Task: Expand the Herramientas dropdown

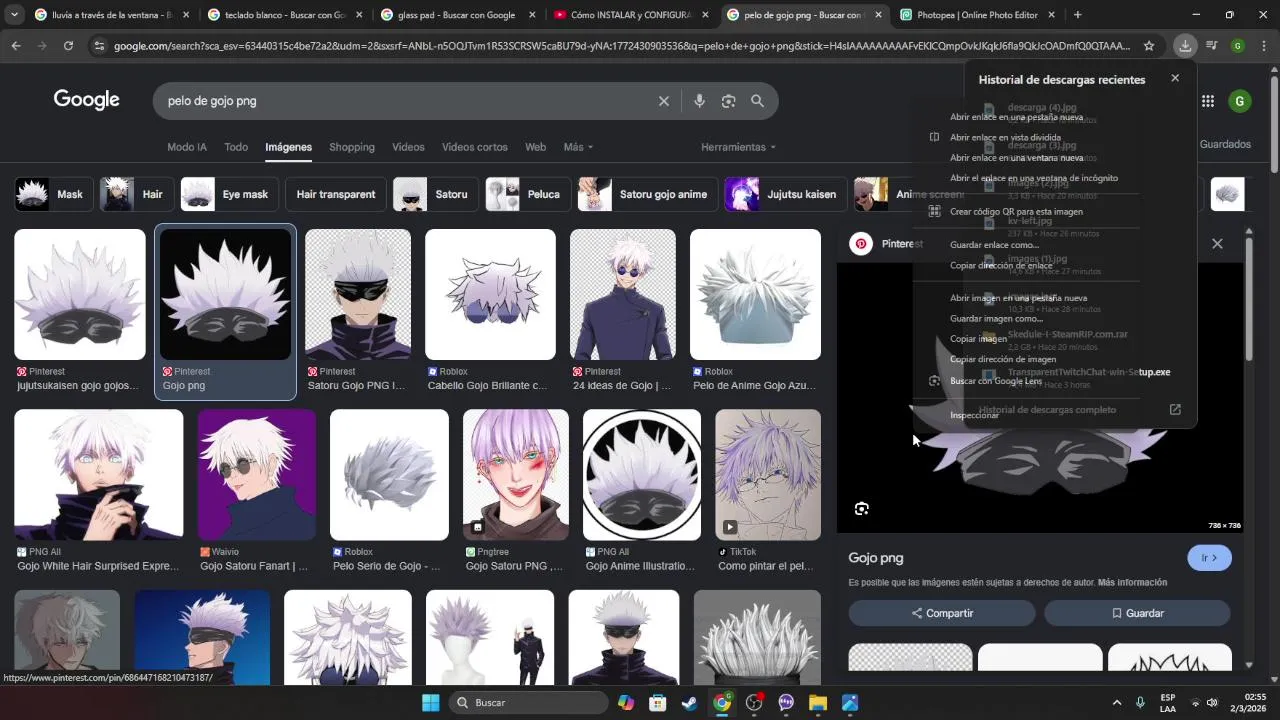Action: coord(739,147)
